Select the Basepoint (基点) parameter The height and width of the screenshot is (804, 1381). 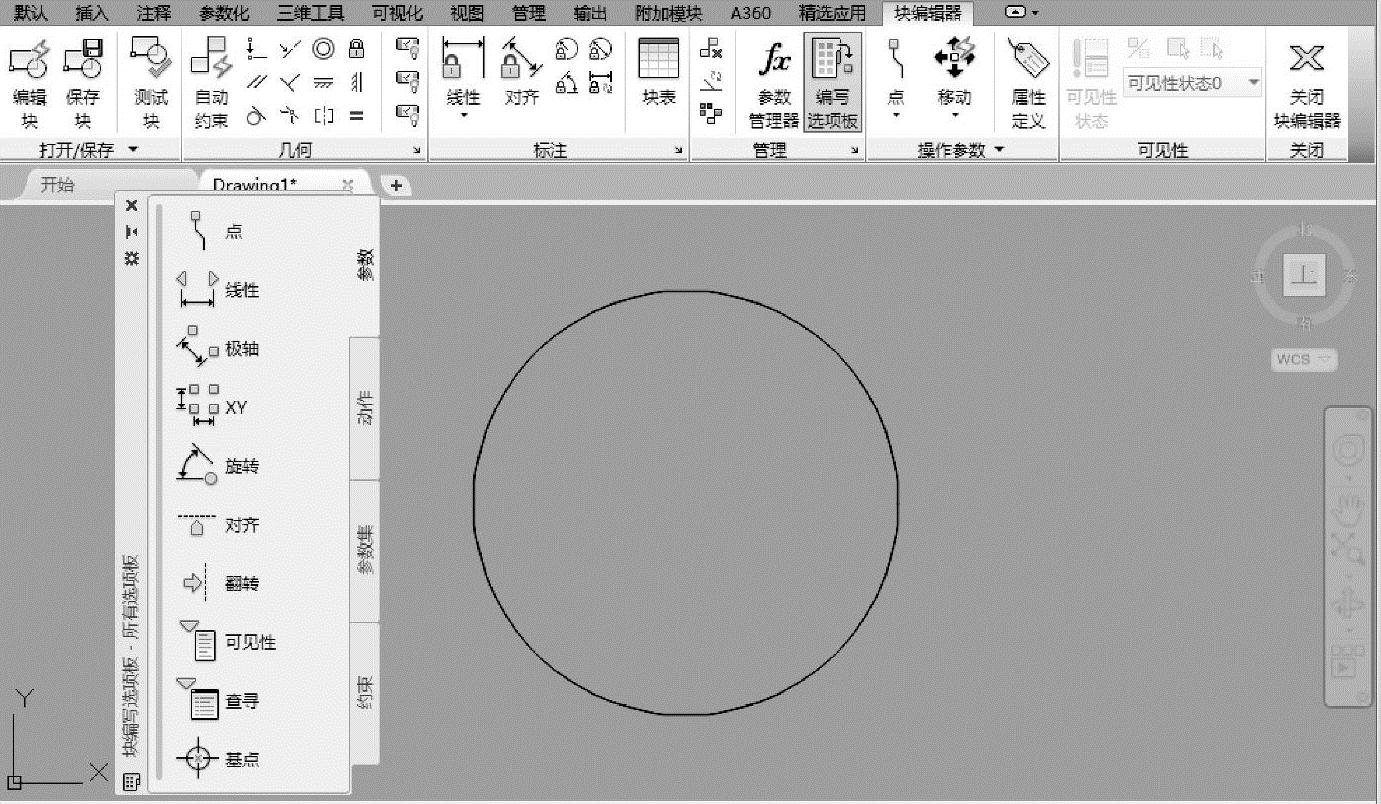(217, 759)
